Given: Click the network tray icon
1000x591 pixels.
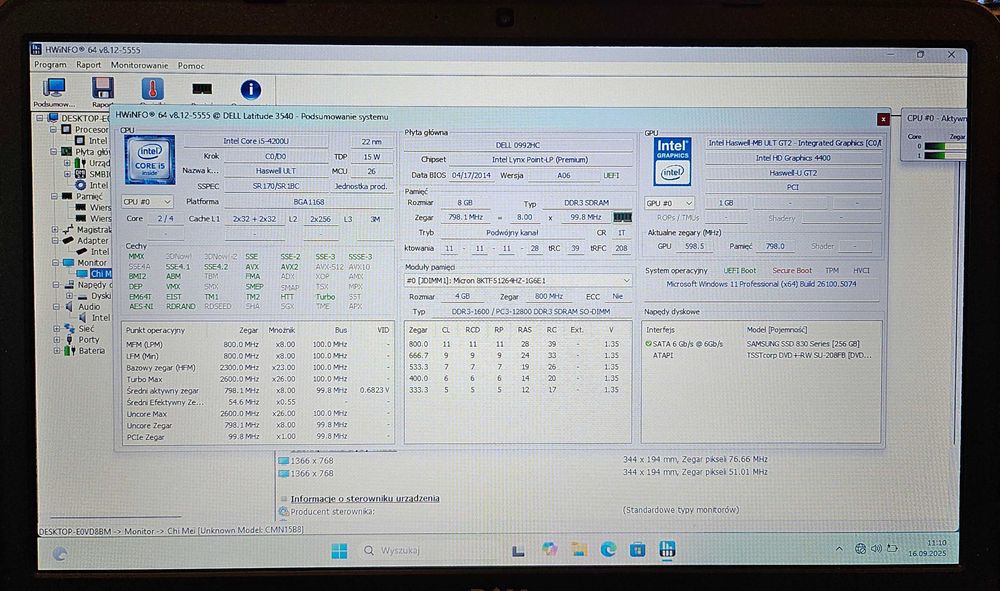Looking at the screenshot, I should pyautogui.click(x=860, y=548).
